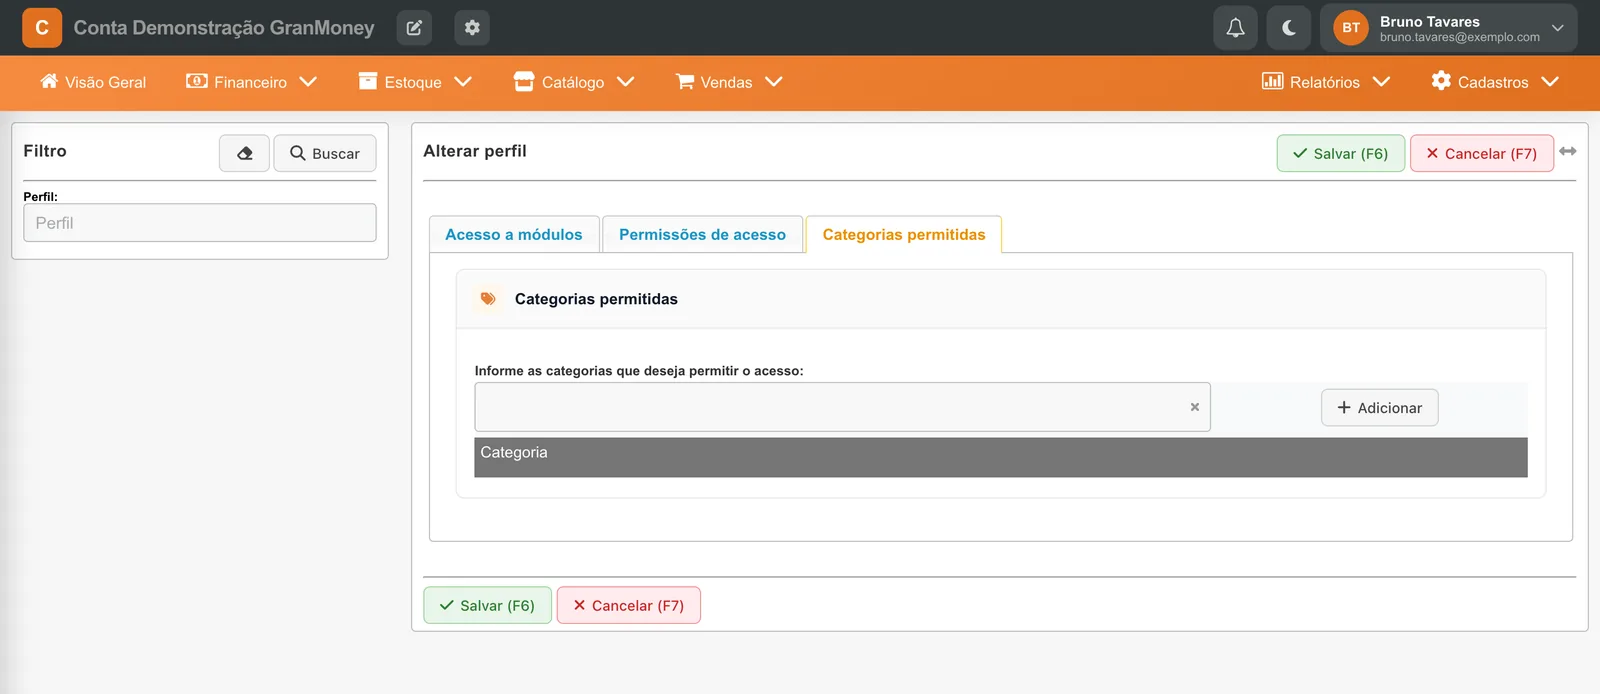The image size is (1600, 694).
Task: Edit the account name with pencil icon
Action: (414, 28)
